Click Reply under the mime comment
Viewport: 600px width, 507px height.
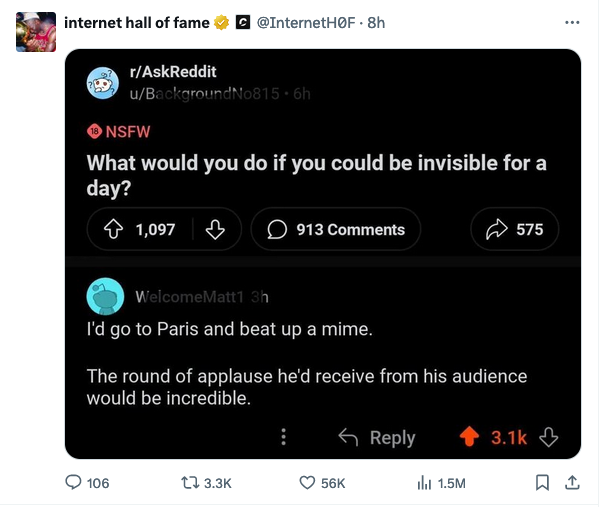click(377, 437)
